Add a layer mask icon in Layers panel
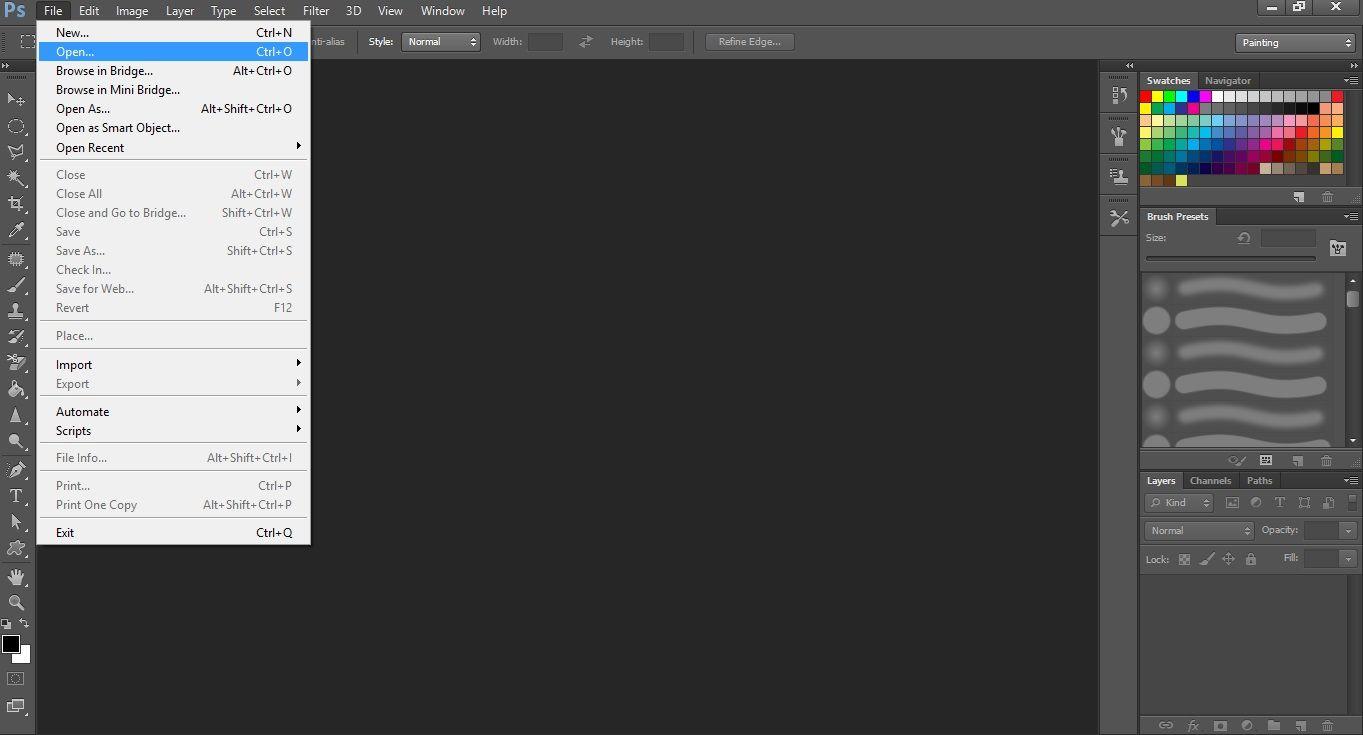1363x735 pixels. [x=1220, y=725]
